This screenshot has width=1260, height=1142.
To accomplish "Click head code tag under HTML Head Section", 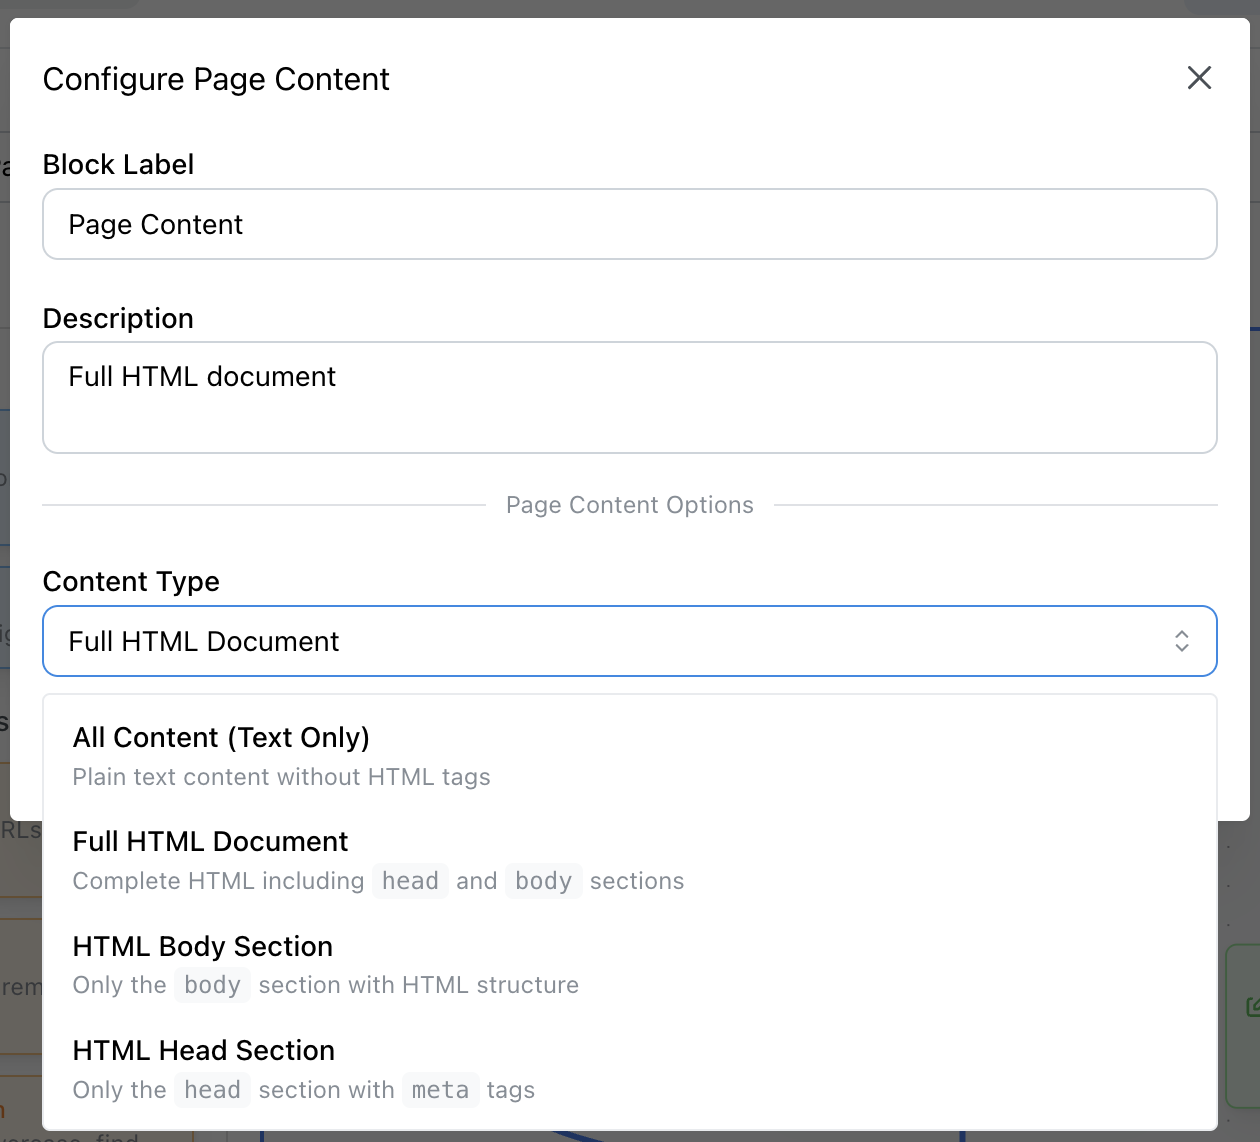I will coord(212,1090).
